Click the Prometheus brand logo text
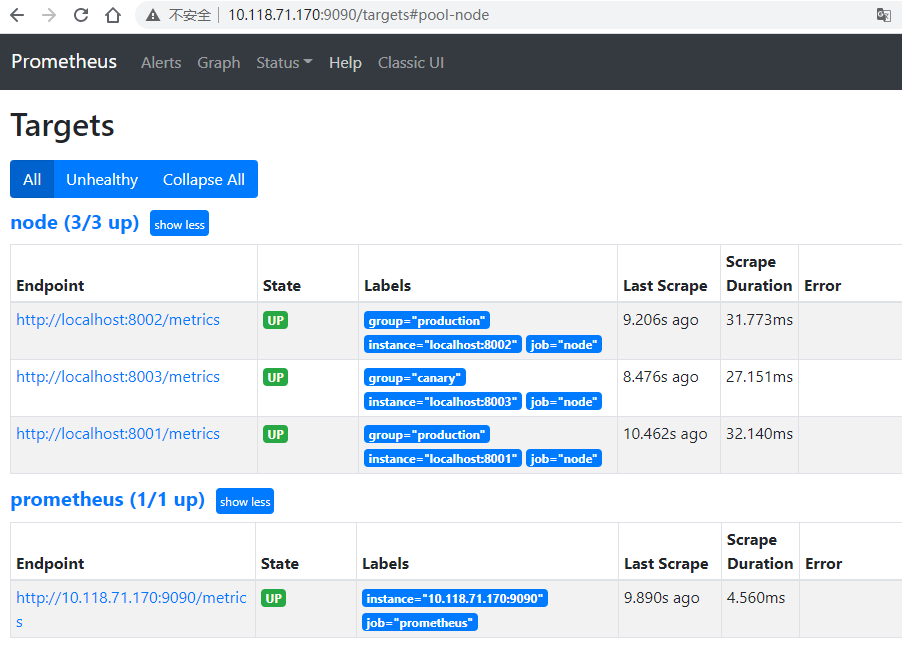This screenshot has height=650, width=902. (64, 61)
